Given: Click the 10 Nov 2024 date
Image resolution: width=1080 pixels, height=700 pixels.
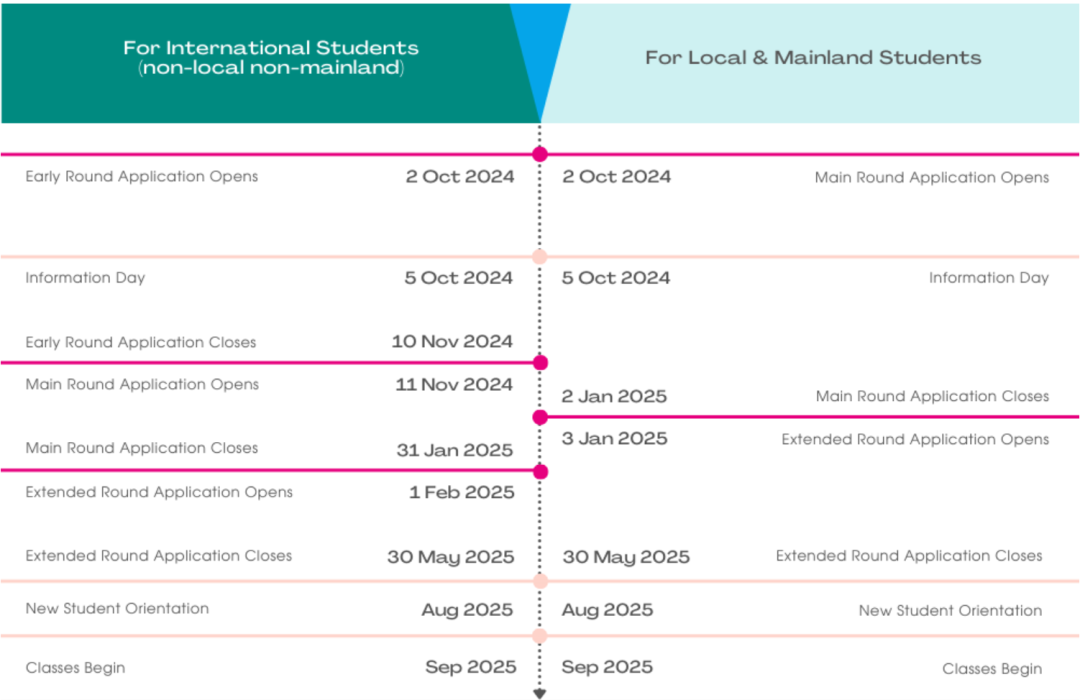Looking at the screenshot, I should 452,342.
